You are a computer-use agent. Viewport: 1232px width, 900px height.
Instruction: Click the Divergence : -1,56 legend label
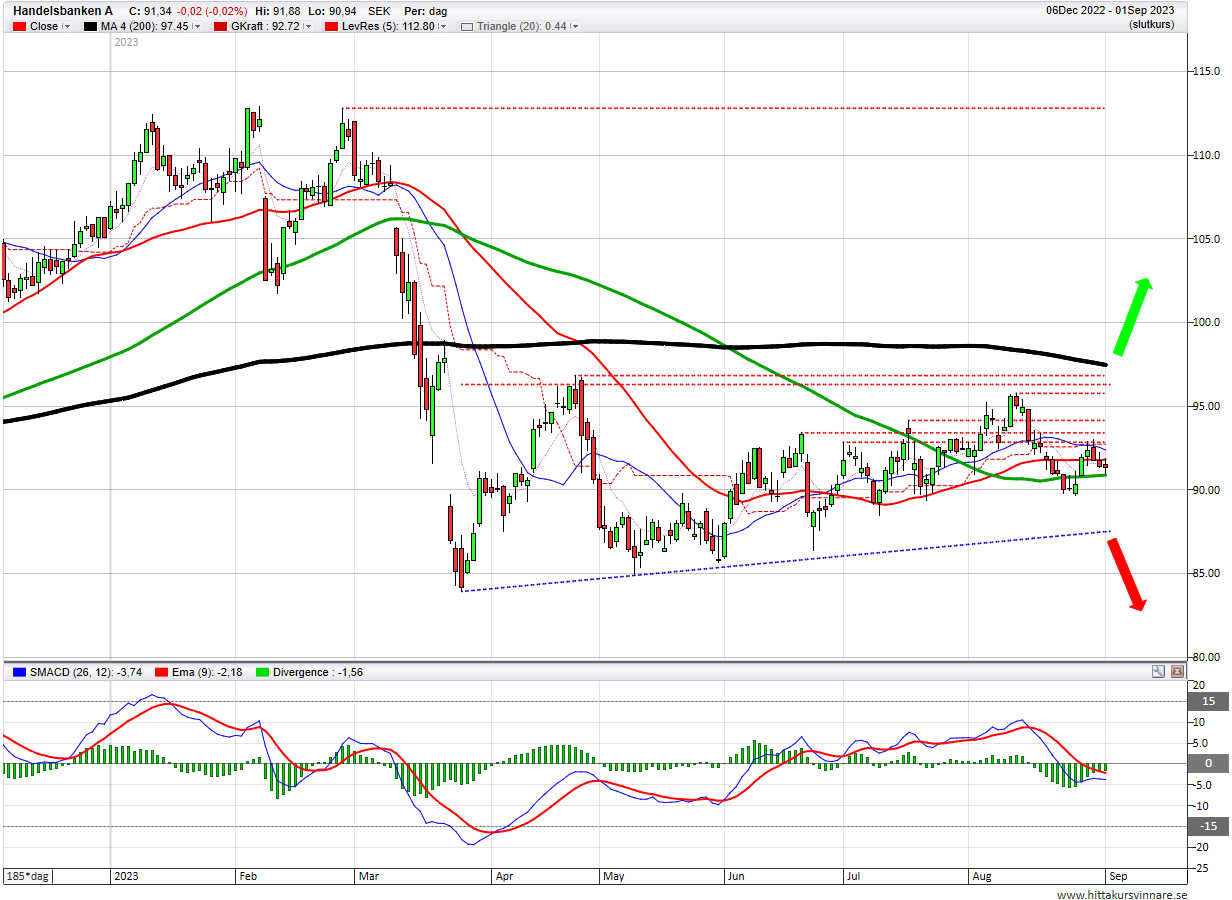coord(318,673)
